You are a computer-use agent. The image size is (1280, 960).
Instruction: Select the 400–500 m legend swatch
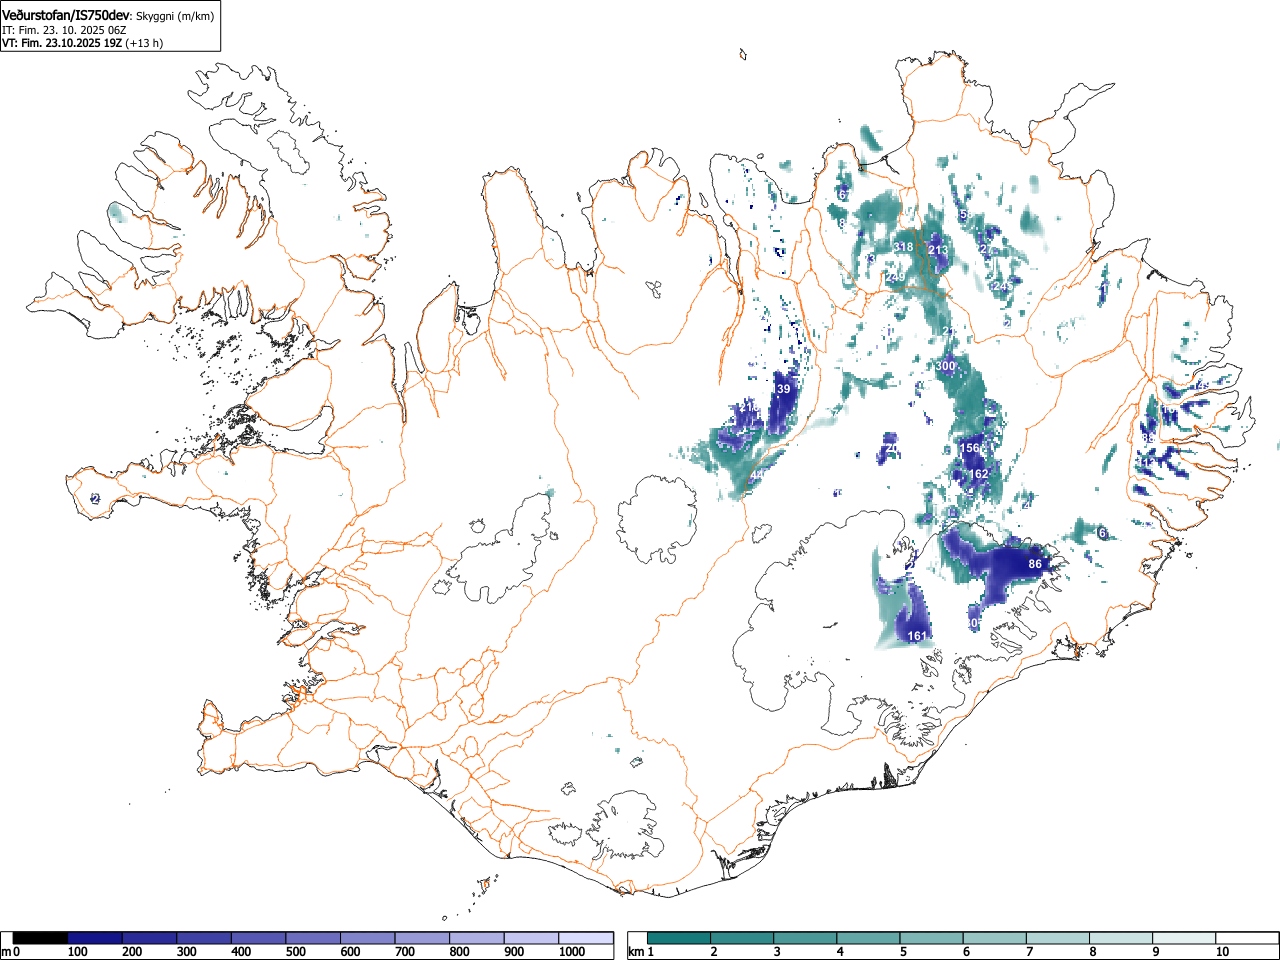coord(259,938)
